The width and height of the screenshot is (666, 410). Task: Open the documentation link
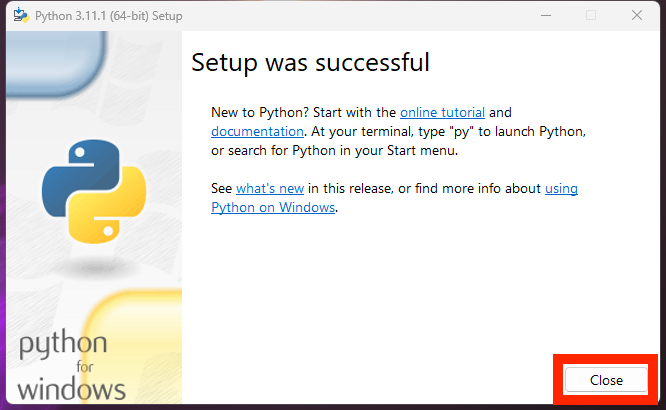tap(257, 132)
